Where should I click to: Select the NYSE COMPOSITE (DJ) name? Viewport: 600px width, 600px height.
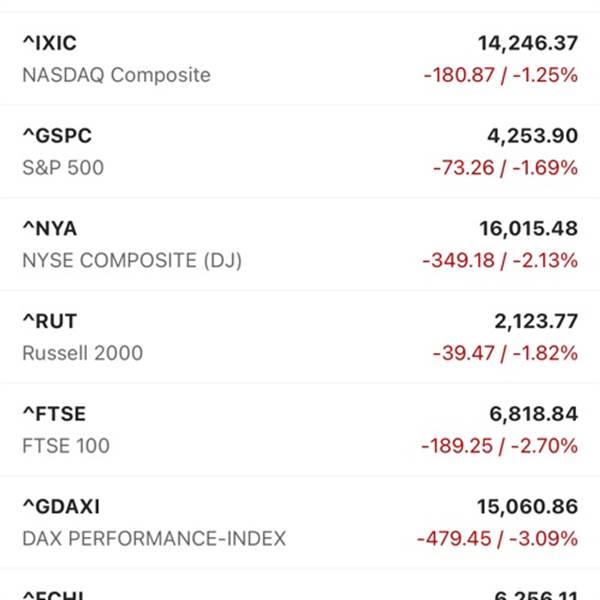(x=132, y=261)
